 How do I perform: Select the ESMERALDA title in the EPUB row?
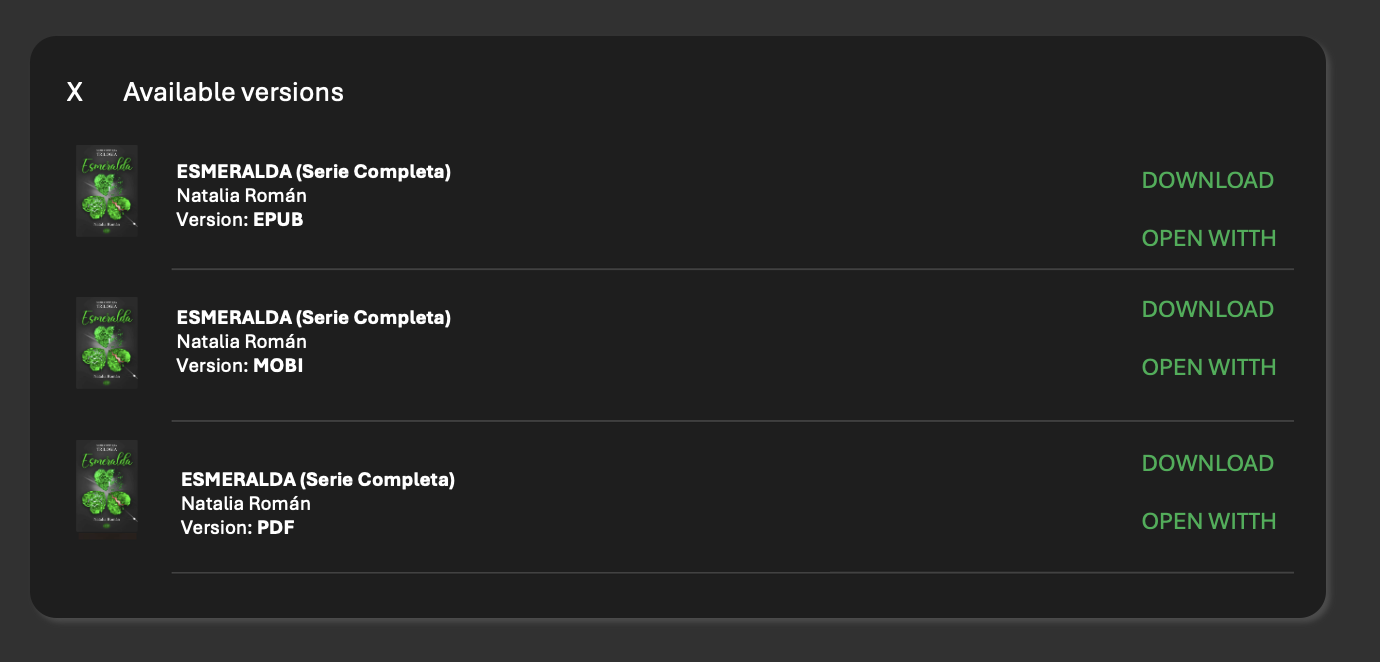tap(313, 172)
